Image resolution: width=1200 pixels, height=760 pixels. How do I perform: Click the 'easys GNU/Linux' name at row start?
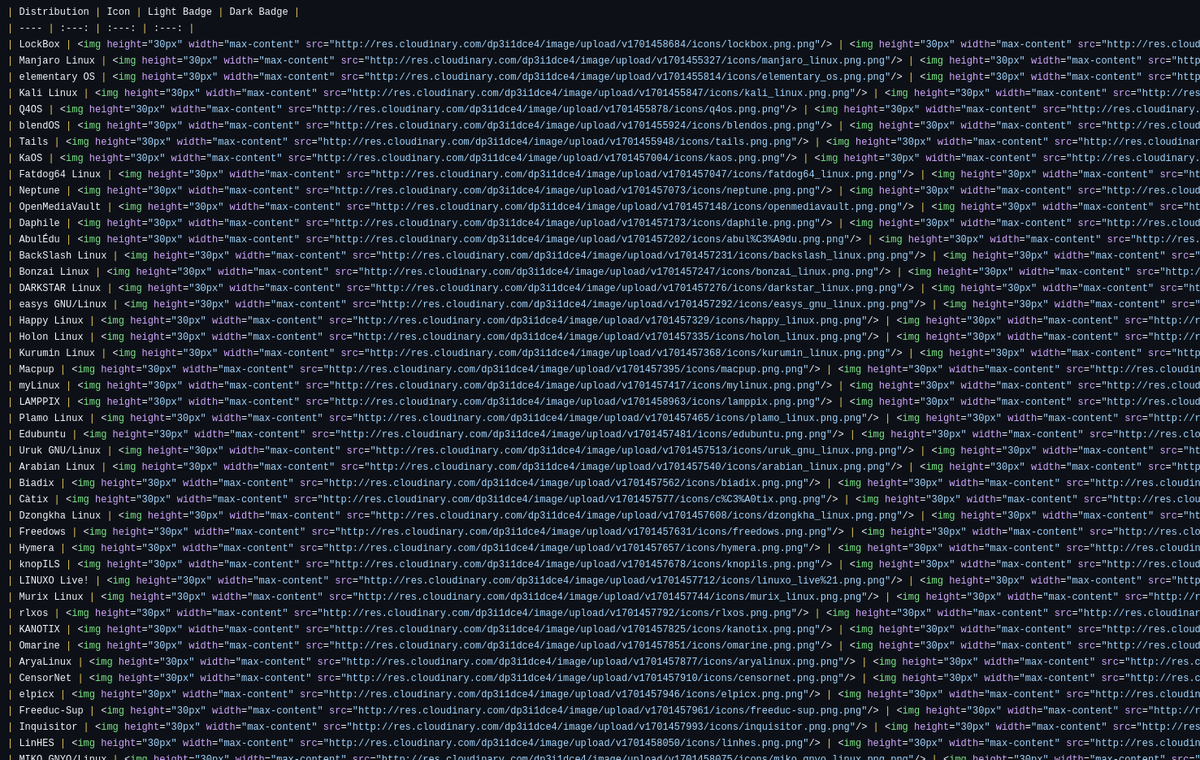tap(63, 304)
